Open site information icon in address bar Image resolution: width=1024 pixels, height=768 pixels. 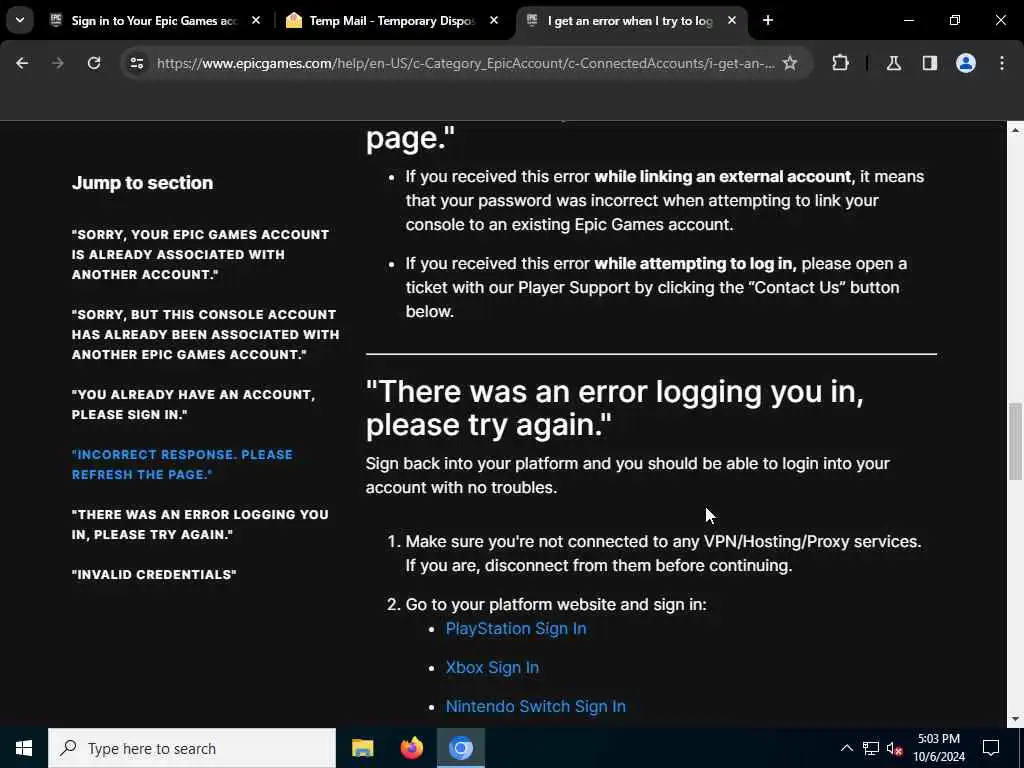136,63
